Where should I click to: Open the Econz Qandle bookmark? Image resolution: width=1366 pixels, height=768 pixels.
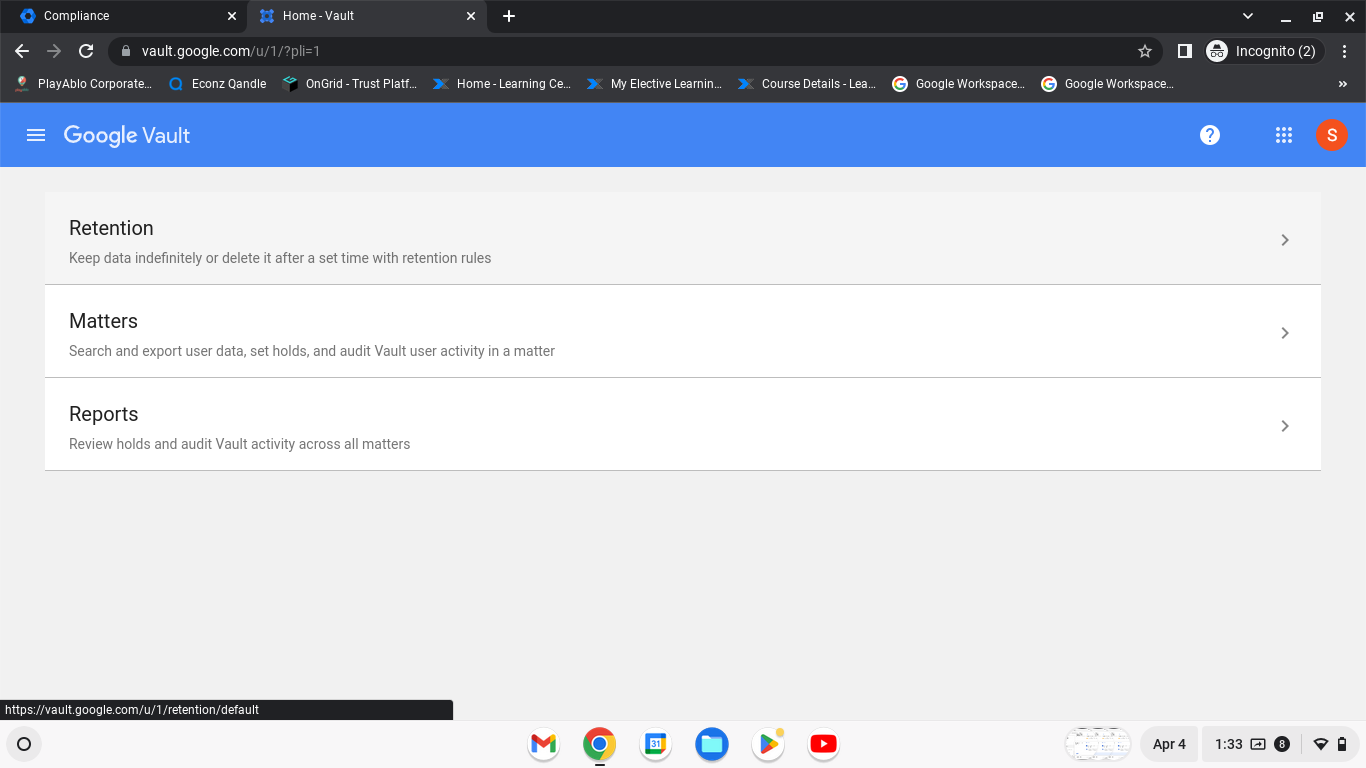(218, 84)
